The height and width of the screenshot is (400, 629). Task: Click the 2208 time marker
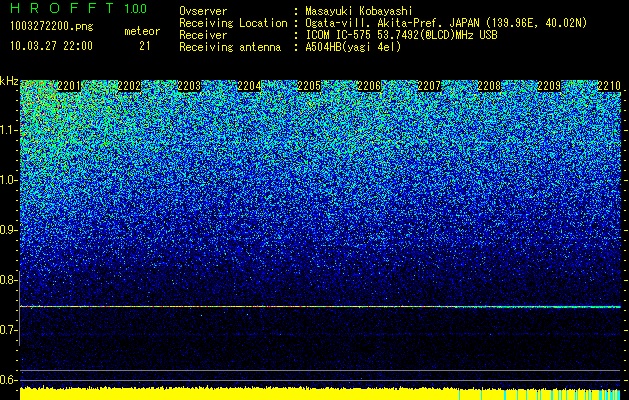pyautogui.click(x=489, y=86)
